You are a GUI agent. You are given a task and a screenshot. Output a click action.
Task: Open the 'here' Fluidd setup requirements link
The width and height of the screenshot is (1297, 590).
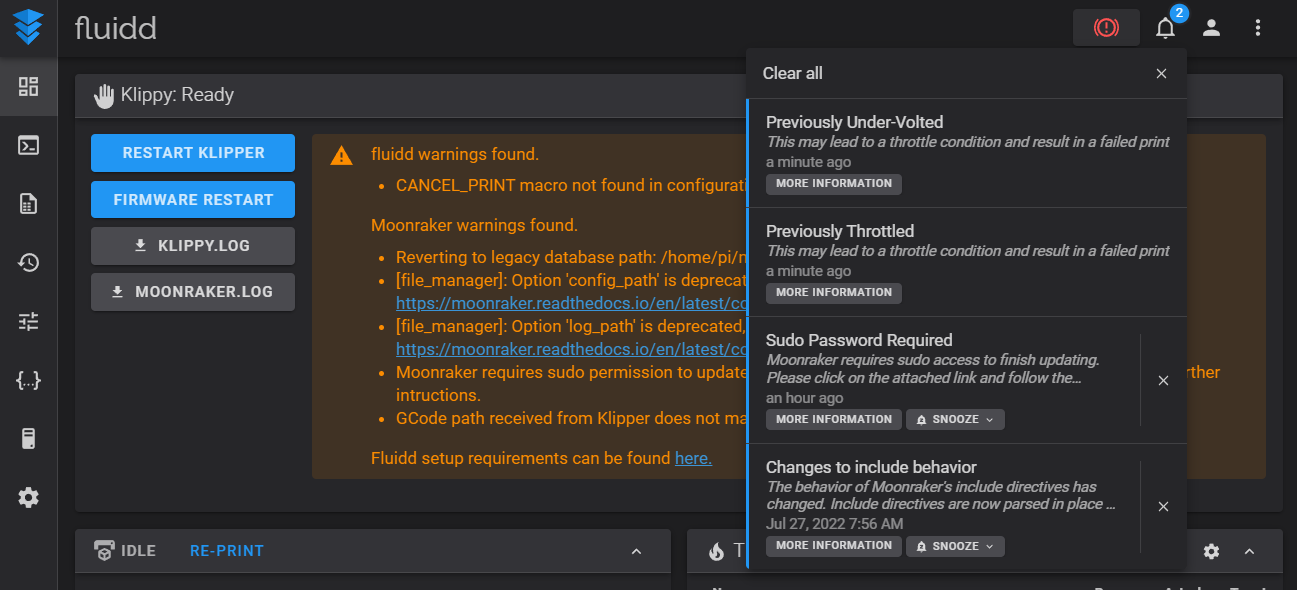(693, 458)
